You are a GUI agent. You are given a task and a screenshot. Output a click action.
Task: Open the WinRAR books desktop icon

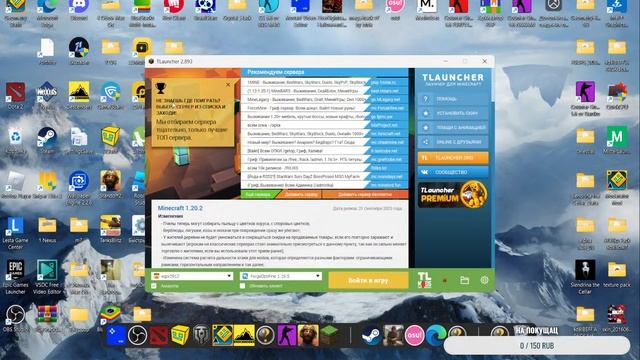pyautogui.click(x=47, y=319)
